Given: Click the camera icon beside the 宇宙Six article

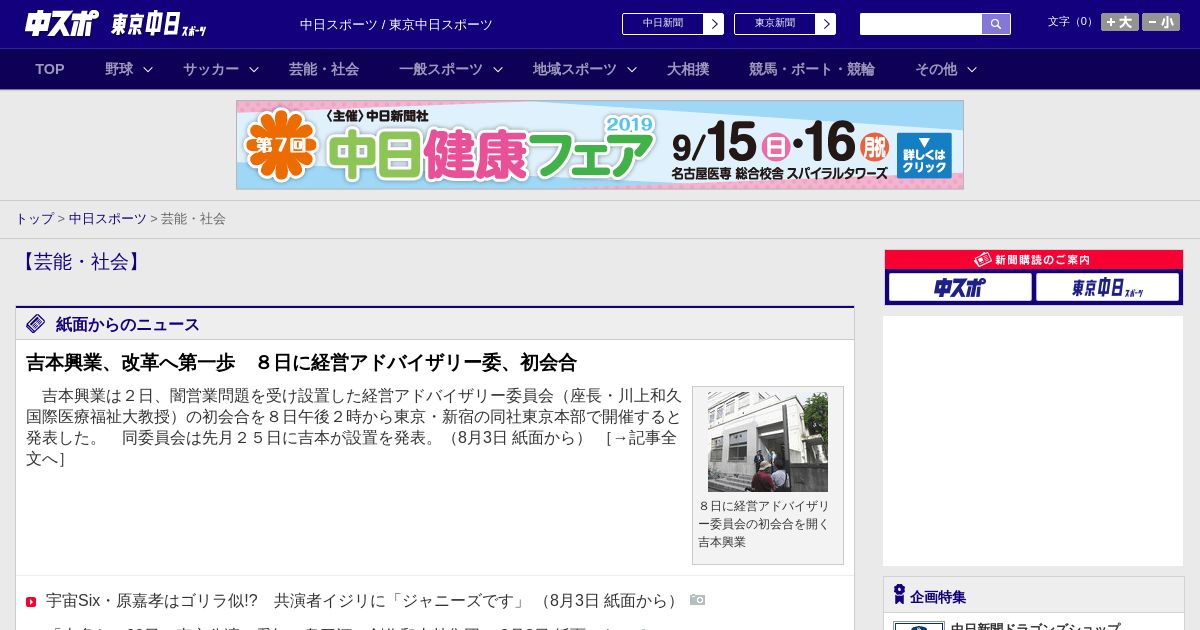Looking at the screenshot, I should coord(697,599).
